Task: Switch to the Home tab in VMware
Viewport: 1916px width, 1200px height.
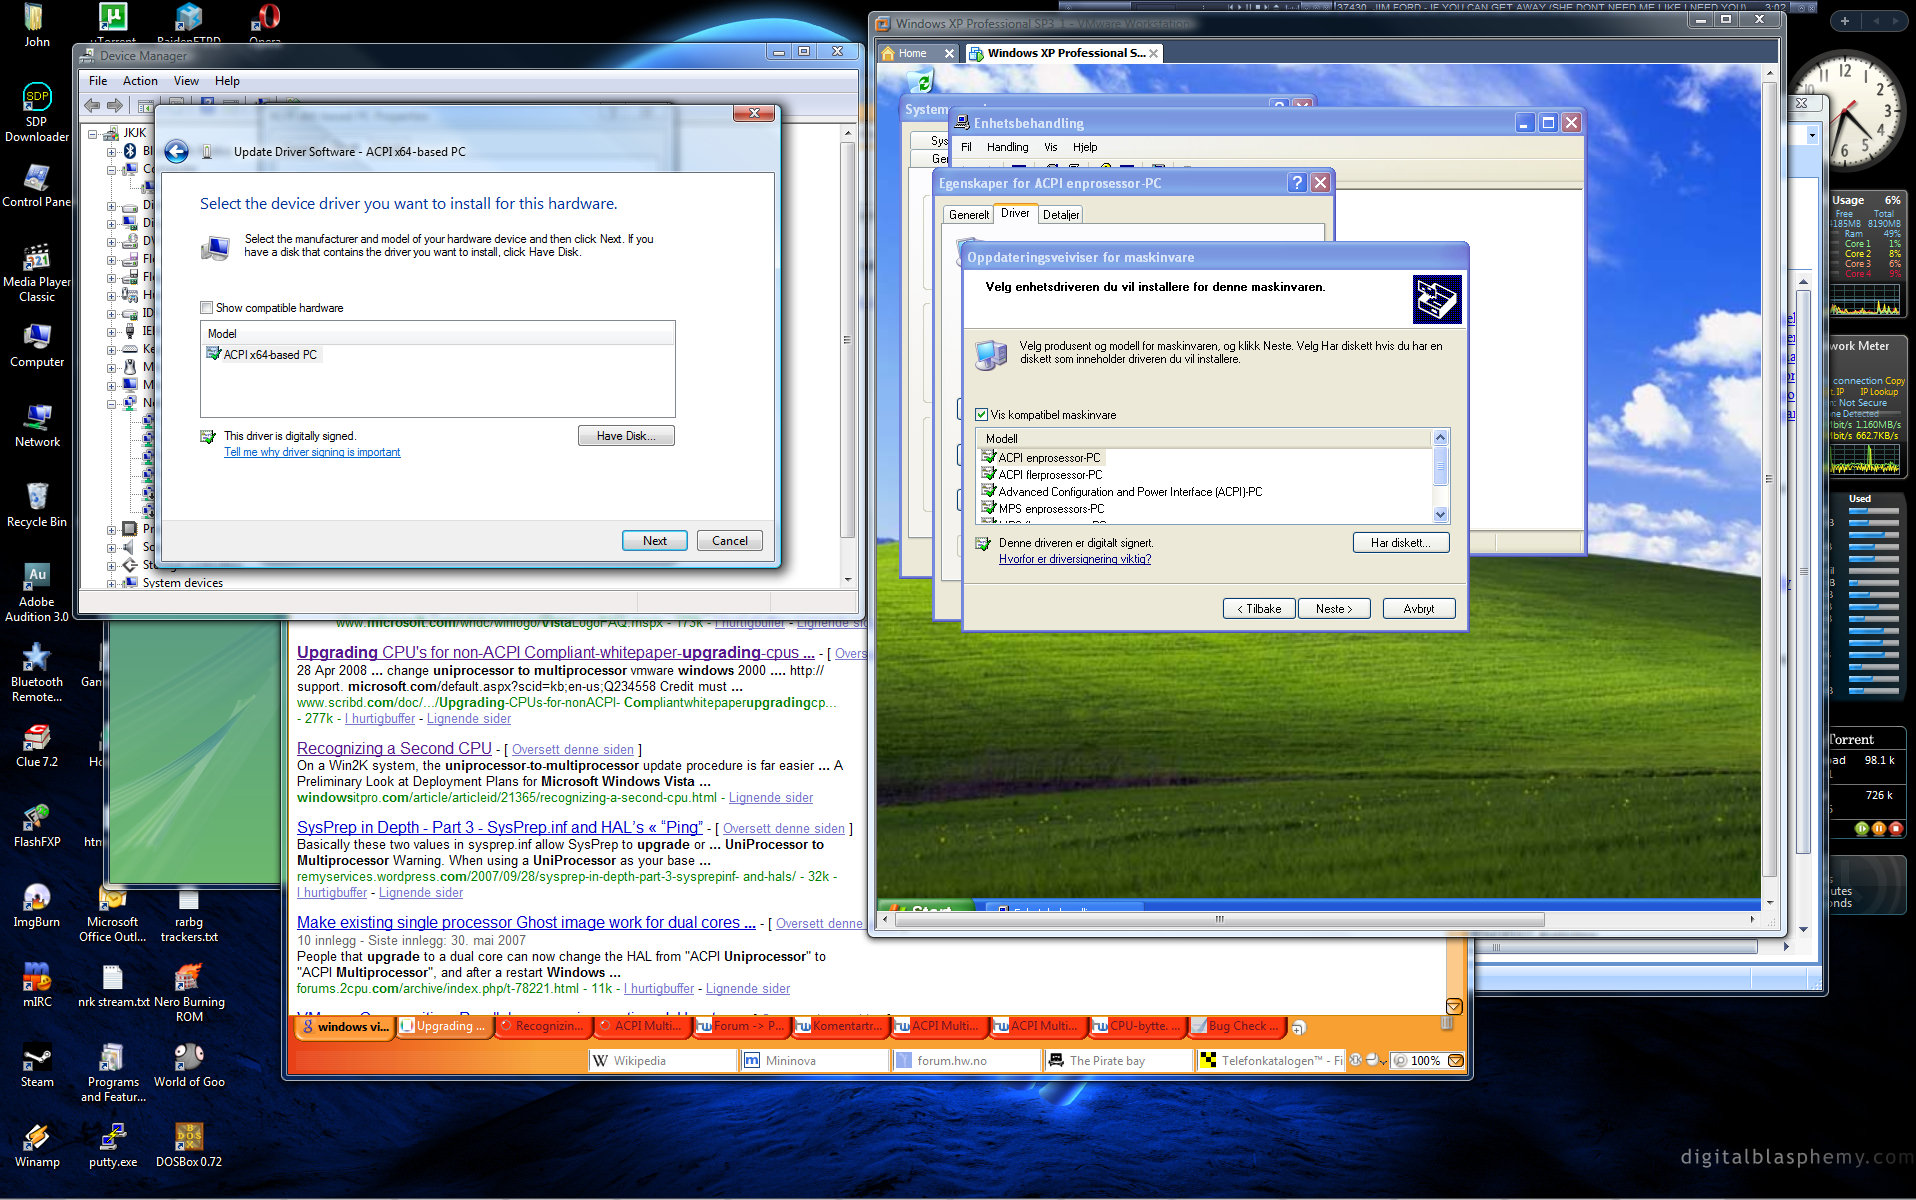Action: pos(918,53)
